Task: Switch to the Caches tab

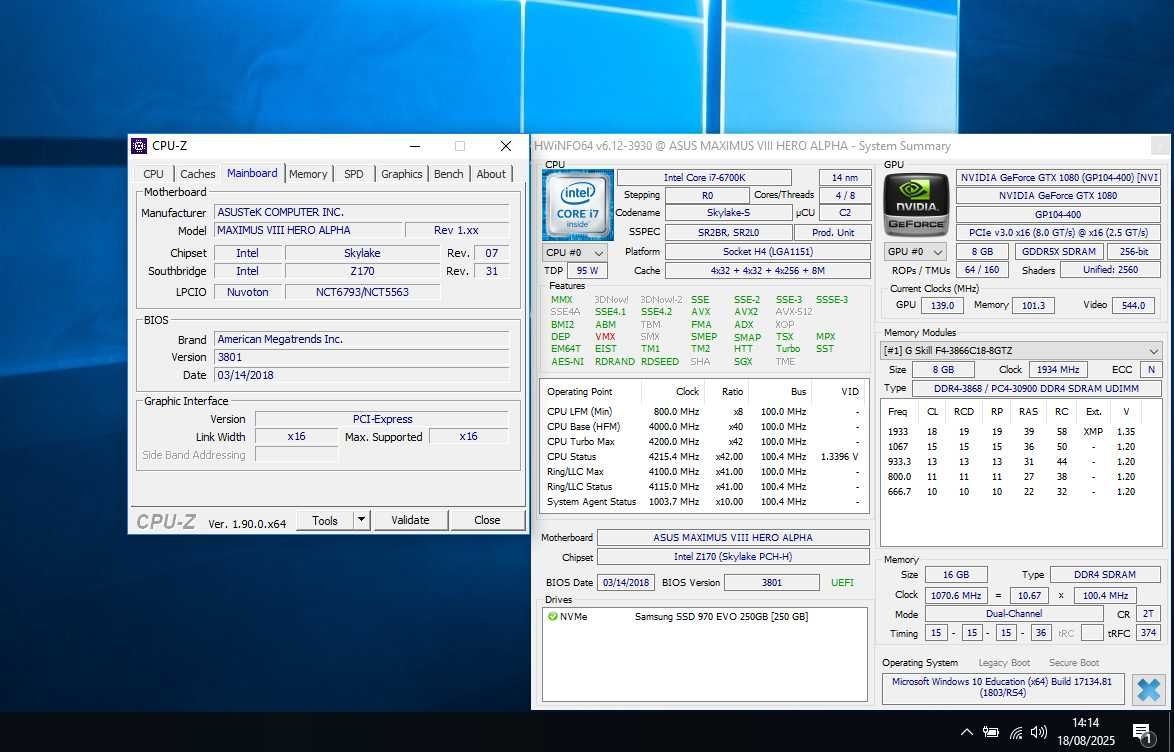Action: point(198,174)
